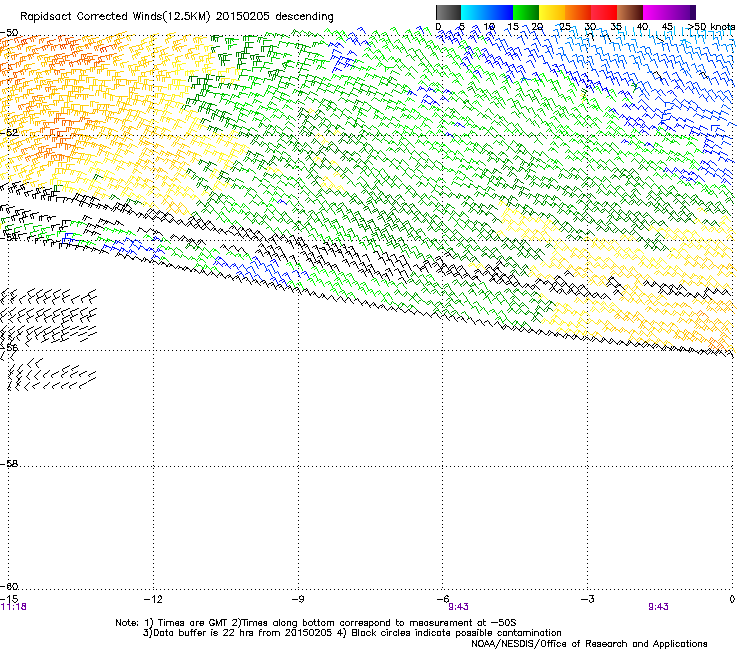740x650 pixels.
Task: Select the red 30-35 knots legend swatch
Action: pos(604,12)
